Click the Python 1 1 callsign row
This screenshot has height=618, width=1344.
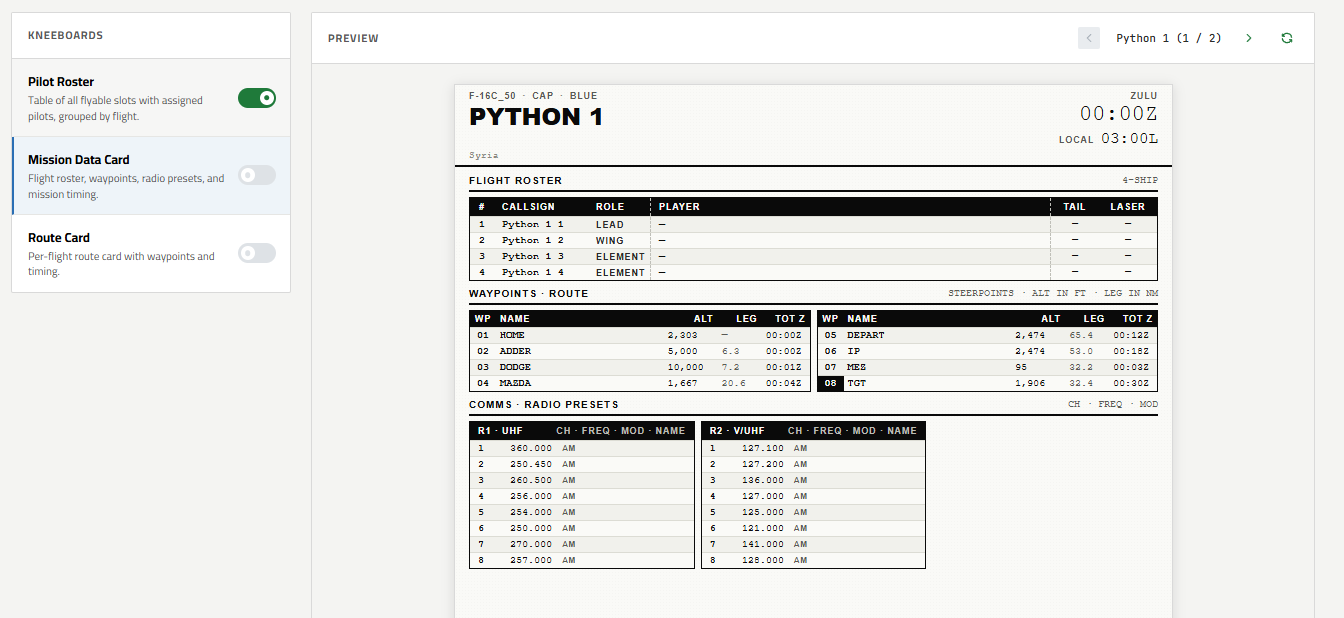813,224
